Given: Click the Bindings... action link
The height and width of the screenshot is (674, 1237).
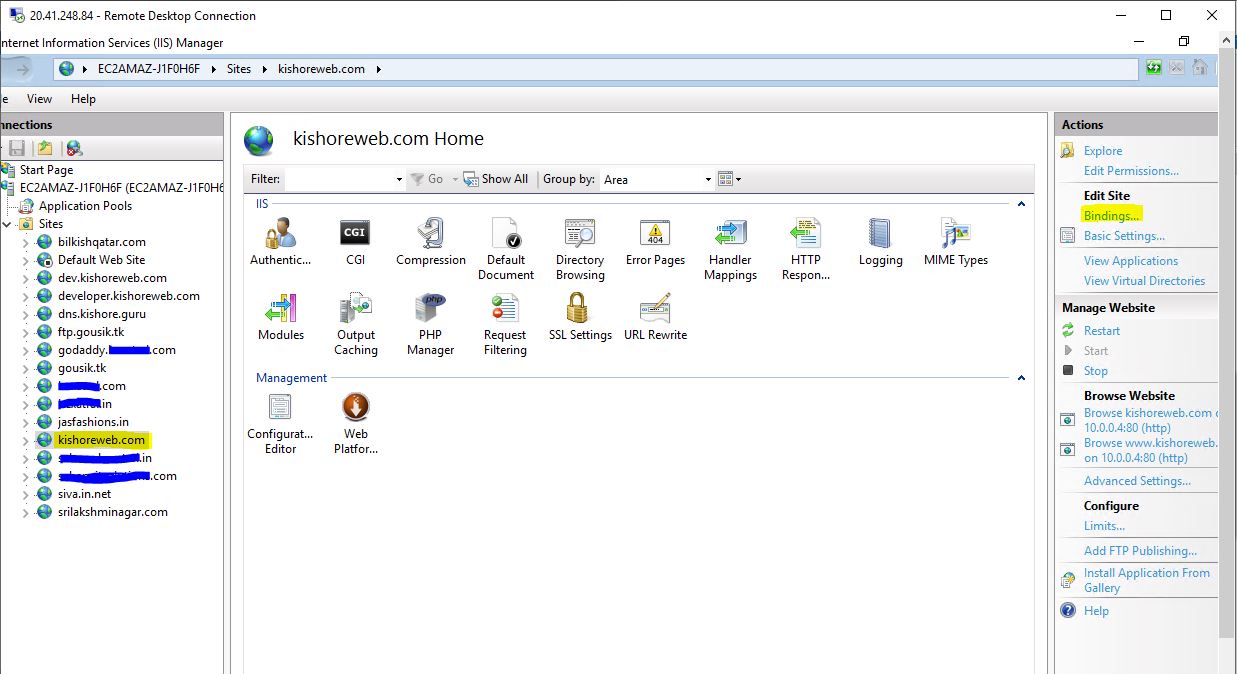Looking at the screenshot, I should click(1111, 216).
